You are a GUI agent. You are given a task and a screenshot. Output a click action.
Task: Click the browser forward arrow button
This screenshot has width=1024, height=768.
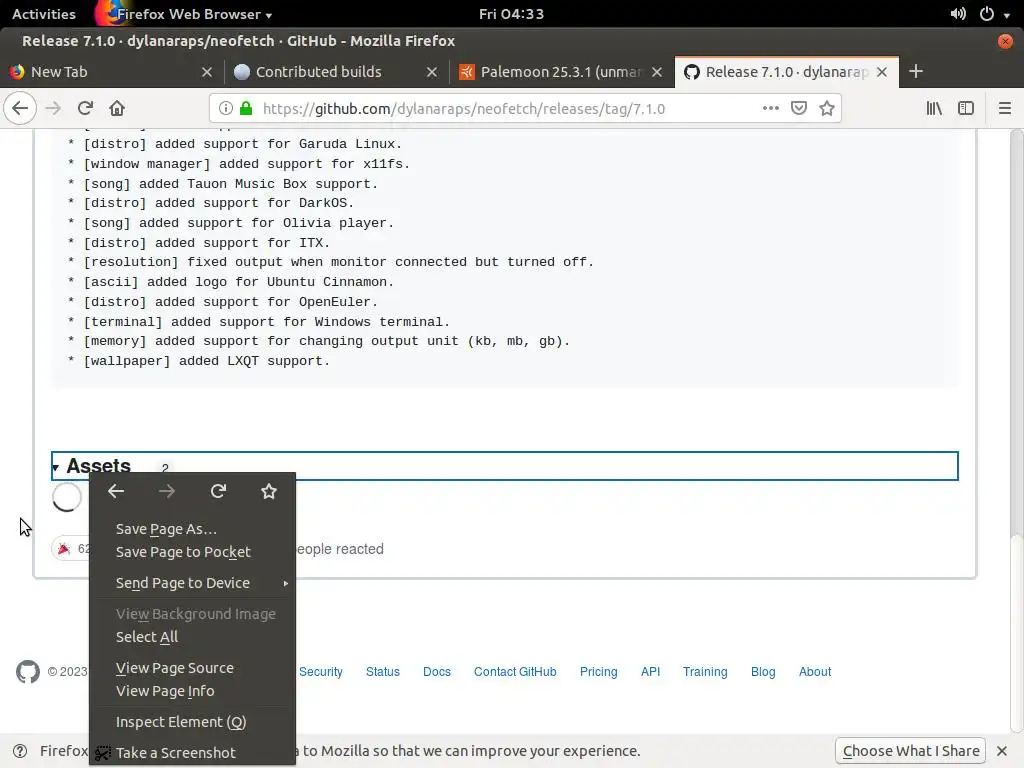pos(53,108)
